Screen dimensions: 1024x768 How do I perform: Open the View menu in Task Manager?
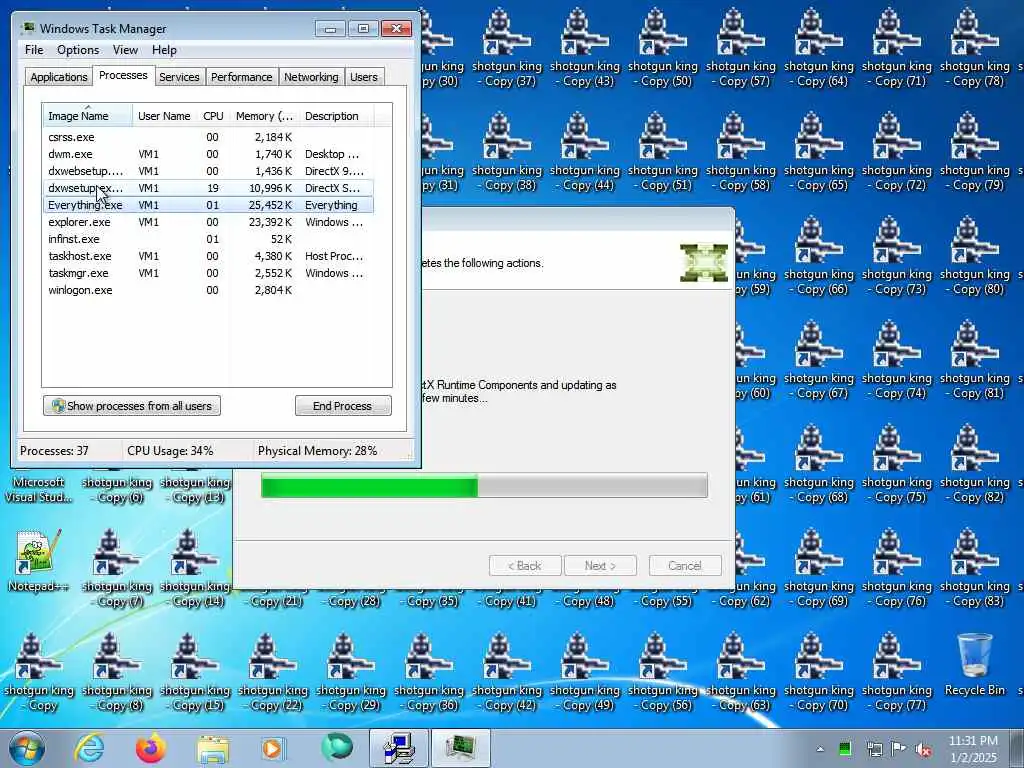click(x=125, y=50)
